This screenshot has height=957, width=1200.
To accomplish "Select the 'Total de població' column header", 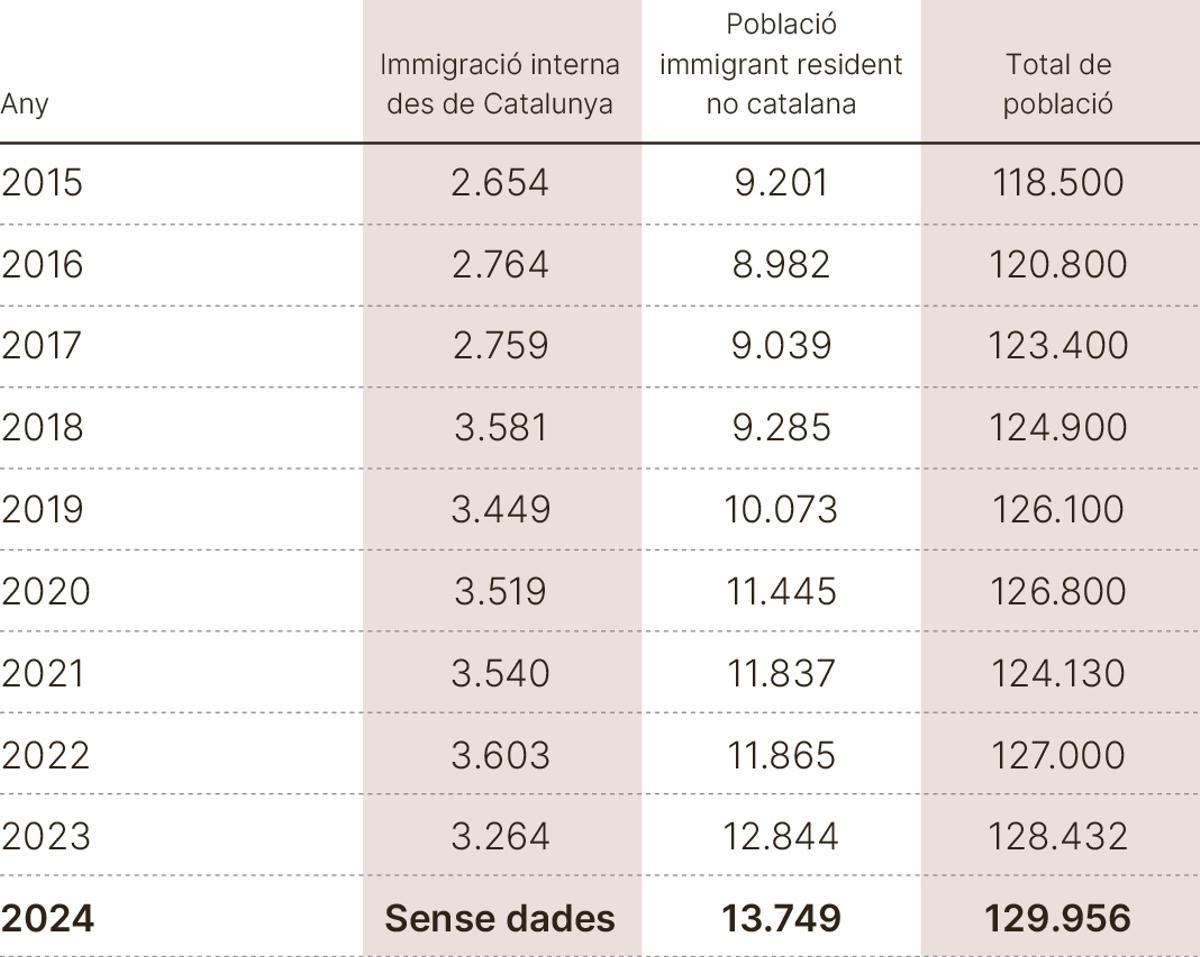I will tap(1058, 84).
